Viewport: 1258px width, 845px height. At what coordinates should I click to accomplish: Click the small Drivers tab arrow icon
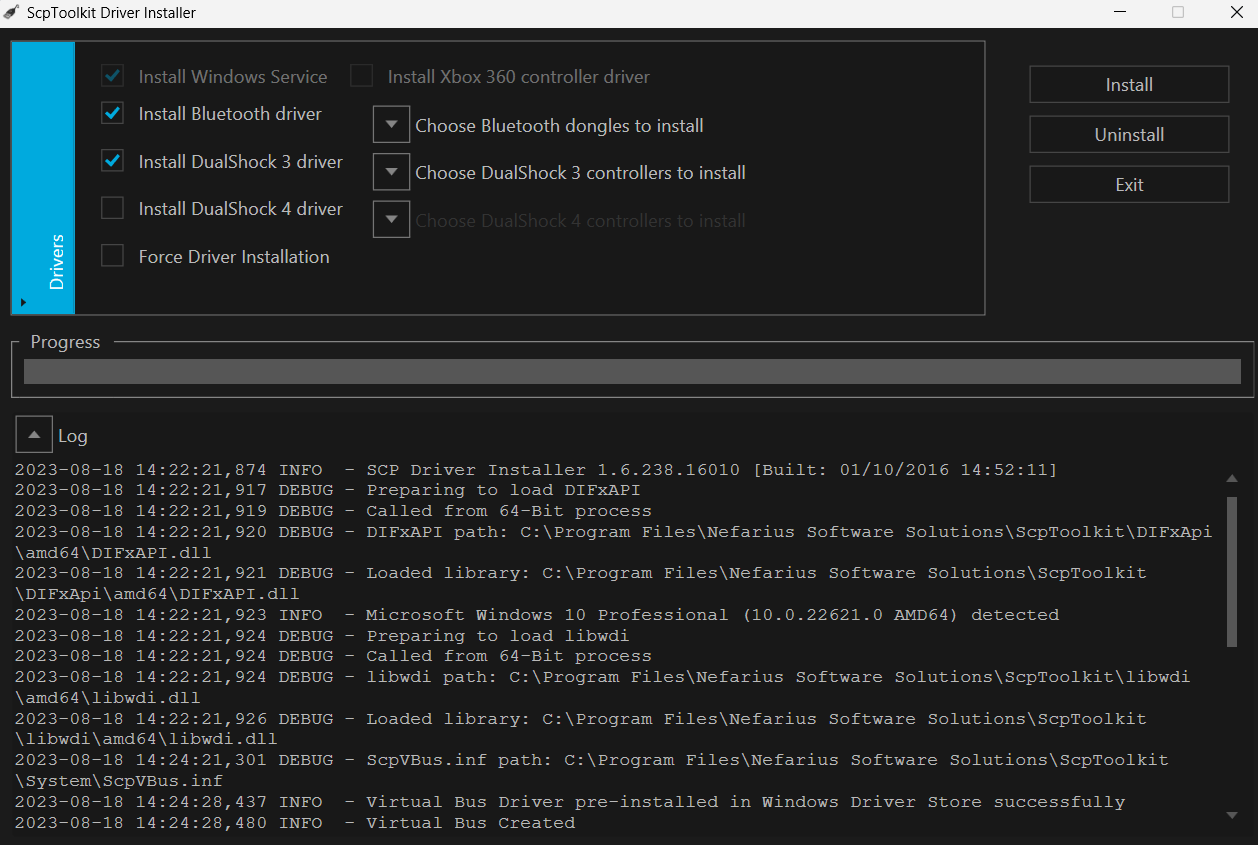tap(22, 301)
